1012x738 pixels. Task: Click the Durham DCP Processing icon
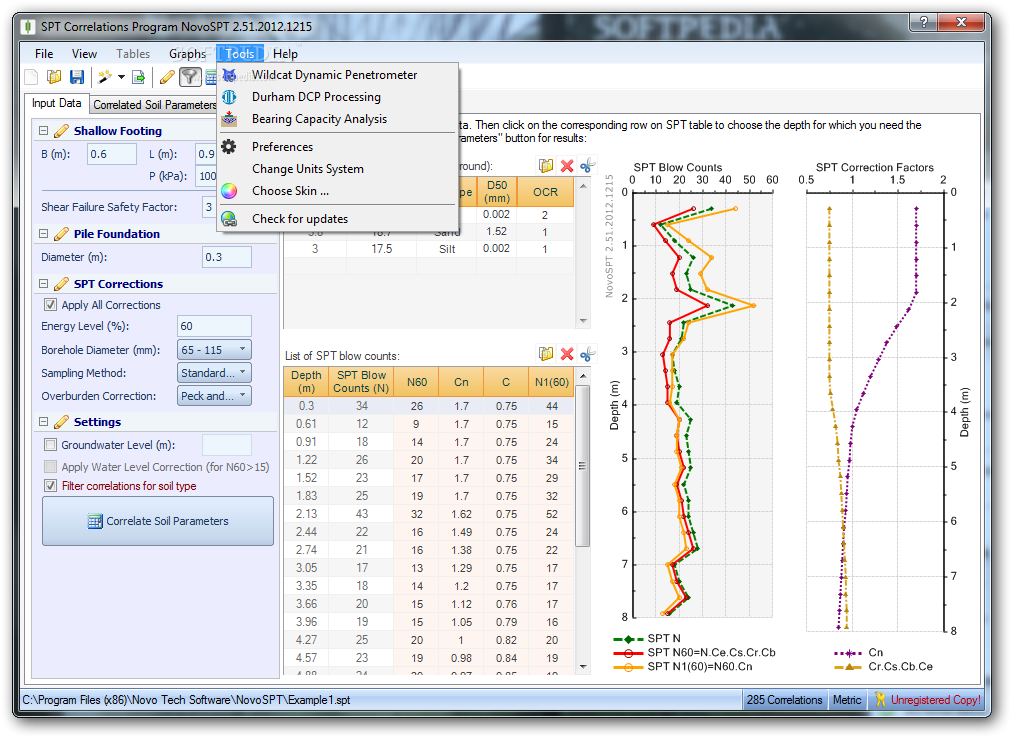point(229,97)
